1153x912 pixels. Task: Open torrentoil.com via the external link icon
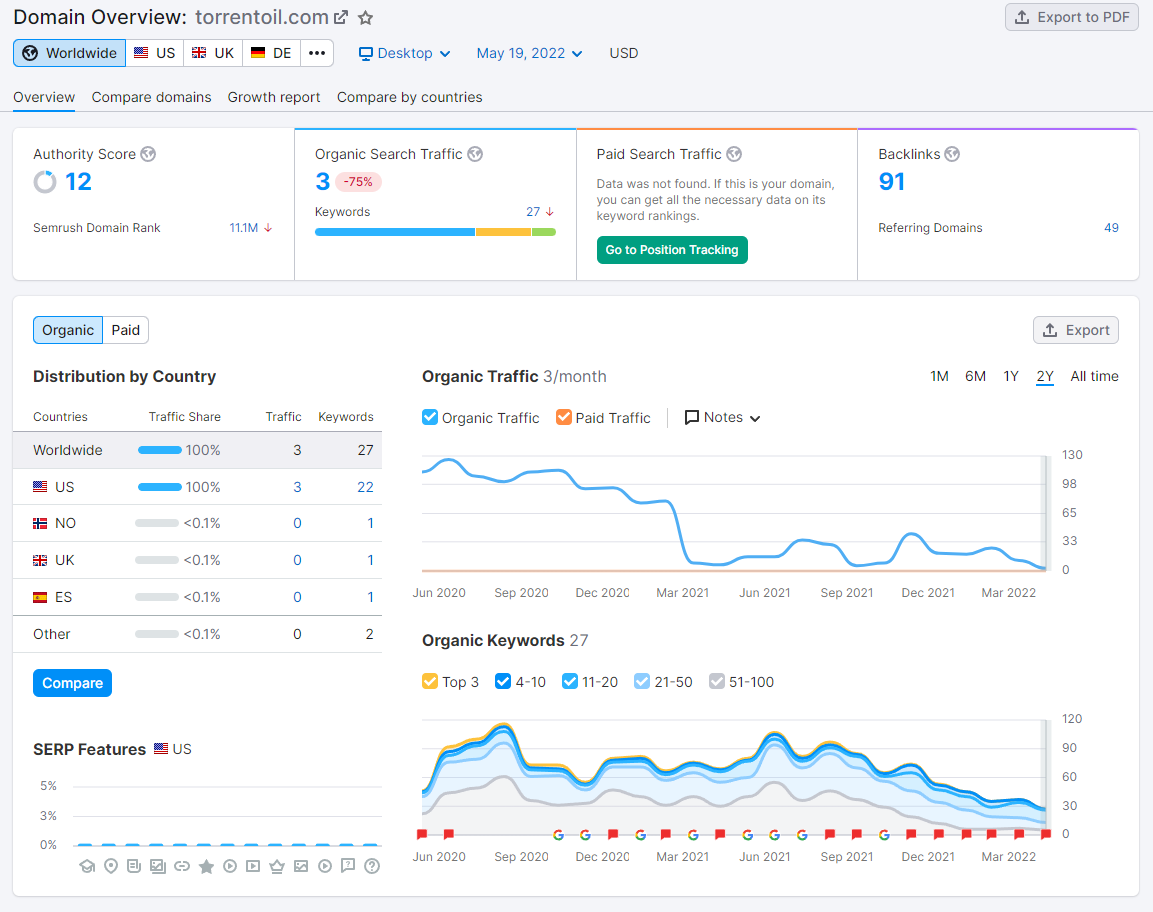(x=341, y=17)
